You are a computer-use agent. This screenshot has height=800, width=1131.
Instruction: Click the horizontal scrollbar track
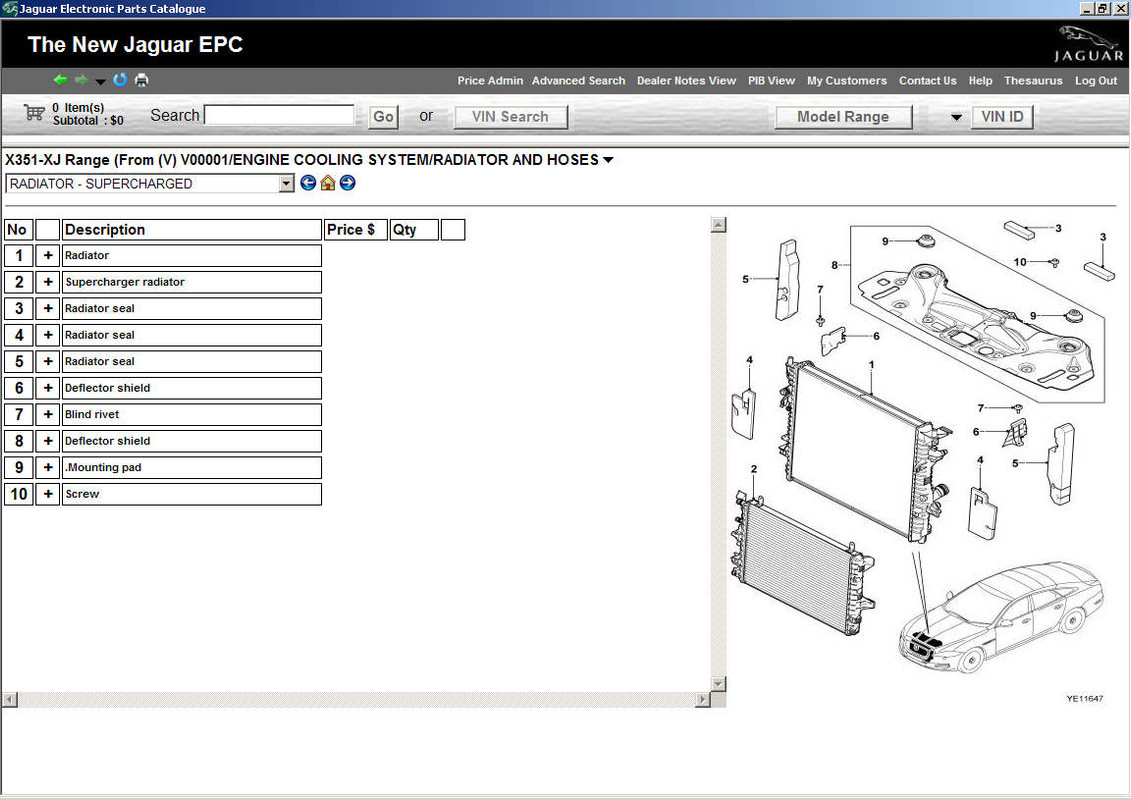pos(356,700)
